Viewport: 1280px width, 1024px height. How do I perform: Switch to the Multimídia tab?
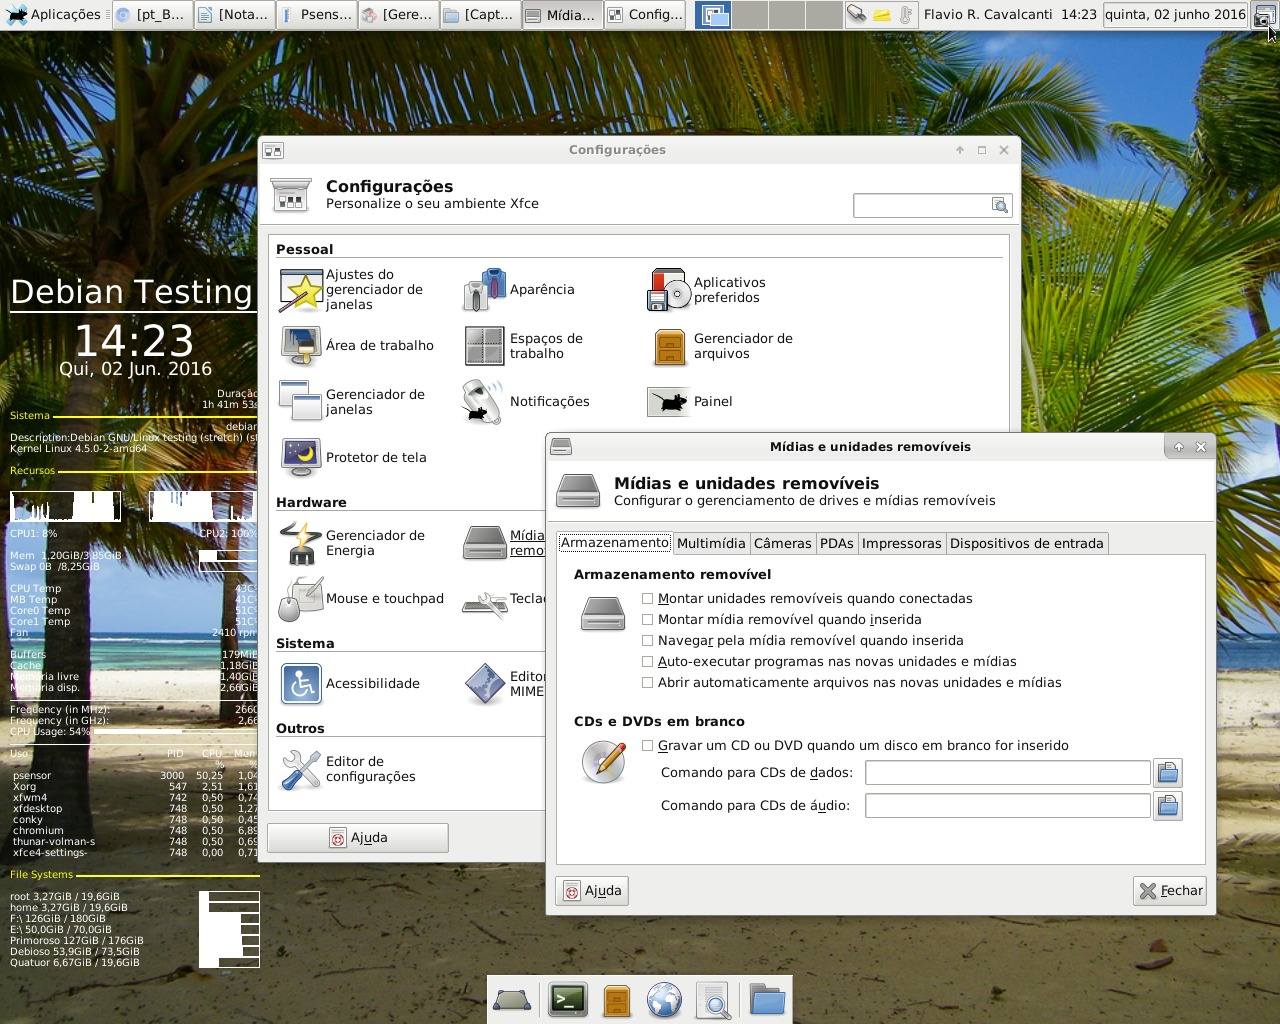[x=710, y=543]
